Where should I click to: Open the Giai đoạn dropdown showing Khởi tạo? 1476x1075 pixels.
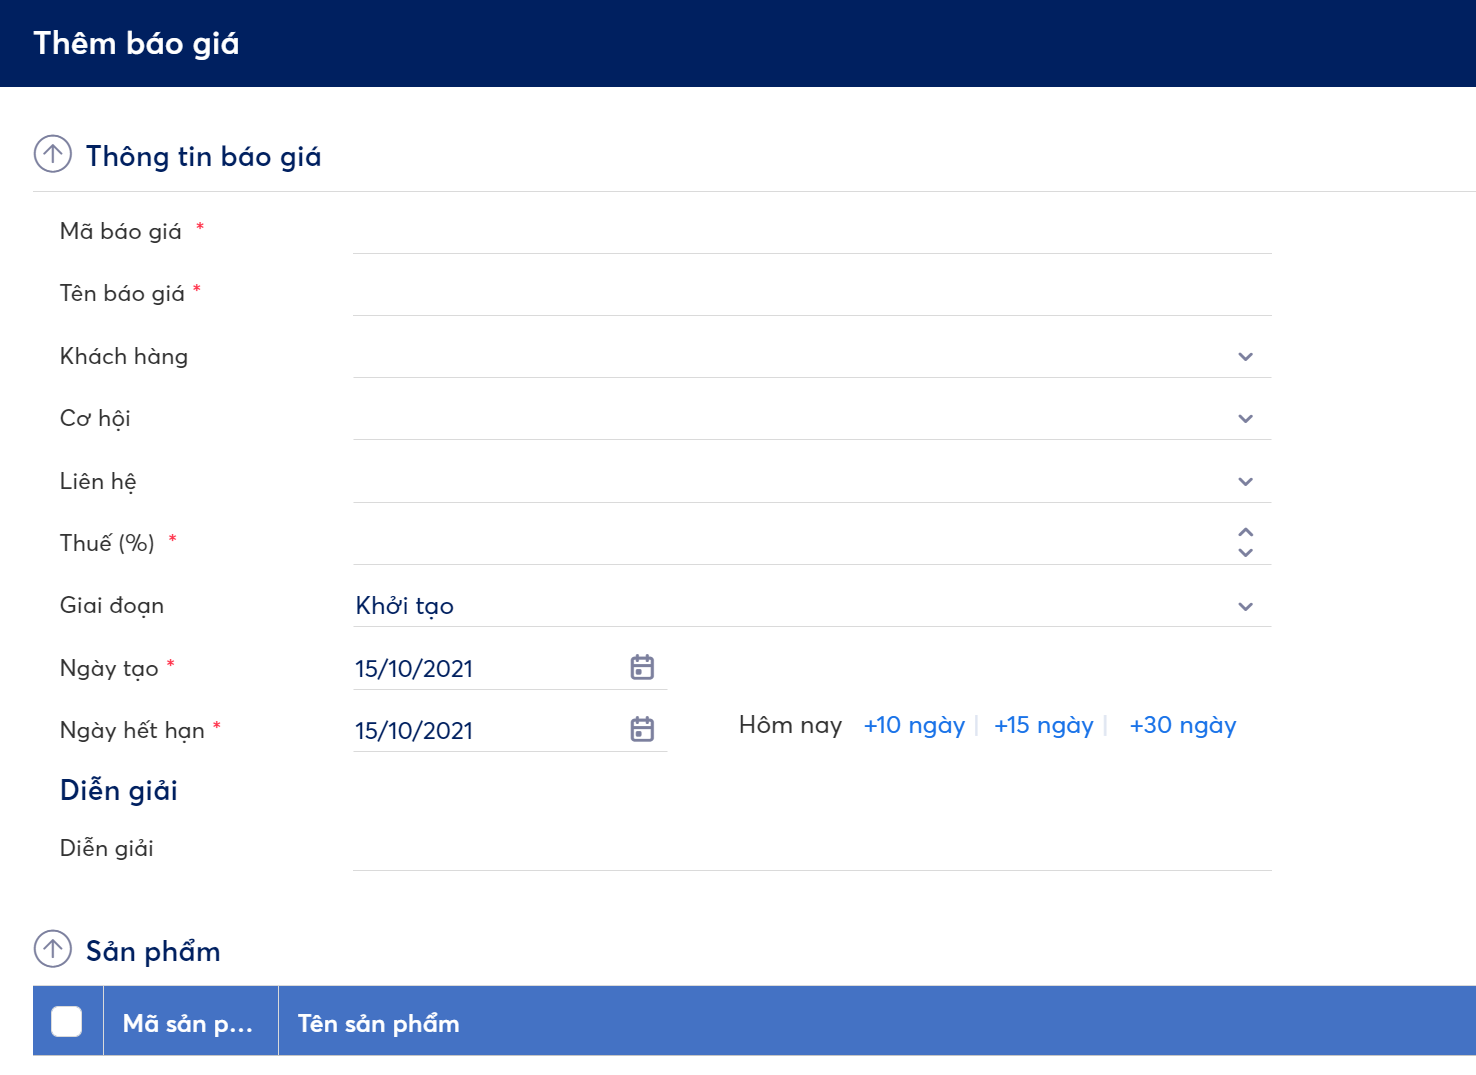point(1245,607)
